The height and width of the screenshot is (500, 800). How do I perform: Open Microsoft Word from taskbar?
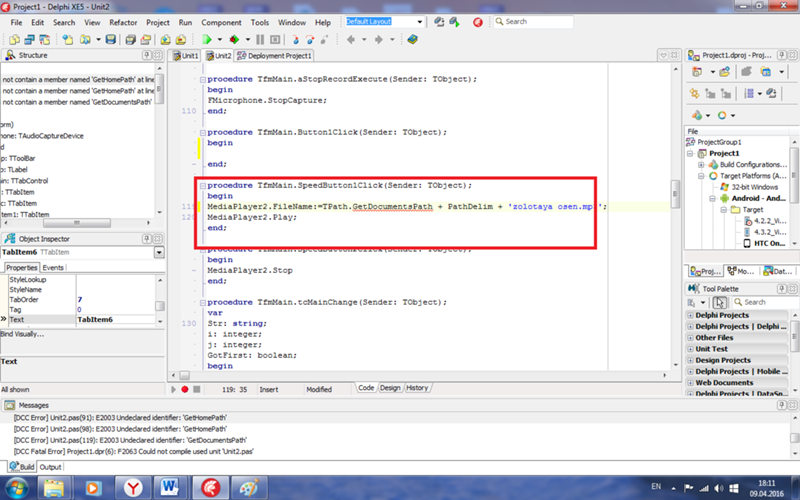point(169,488)
